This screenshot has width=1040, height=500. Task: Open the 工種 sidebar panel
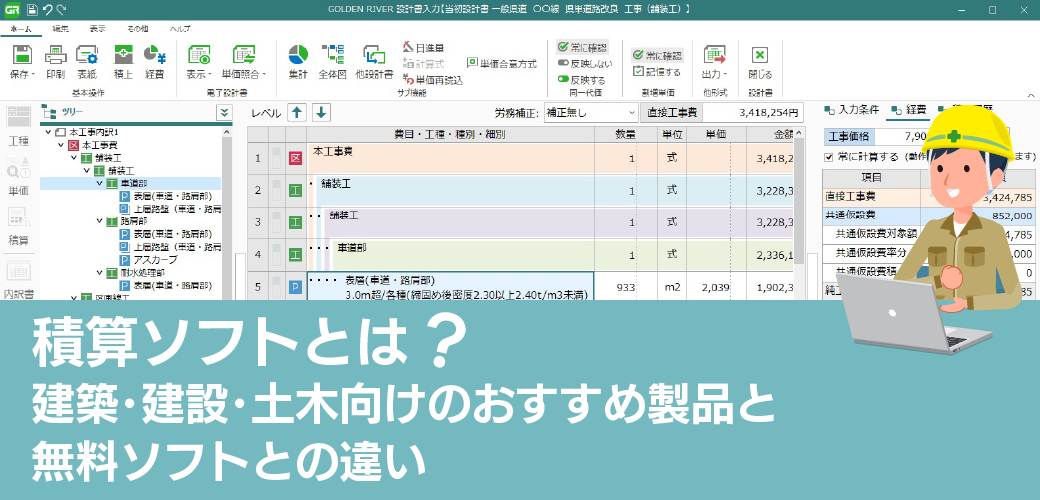tap(19, 126)
